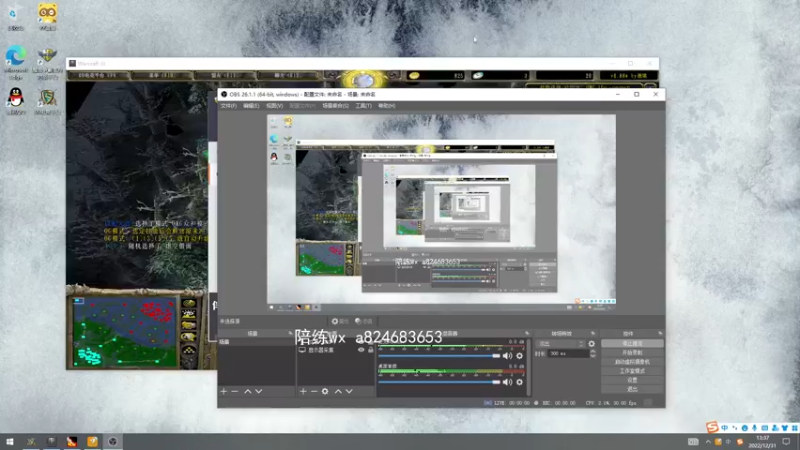Open gear settings for desktop audio channel
The image size is (800, 450).
point(519,382)
